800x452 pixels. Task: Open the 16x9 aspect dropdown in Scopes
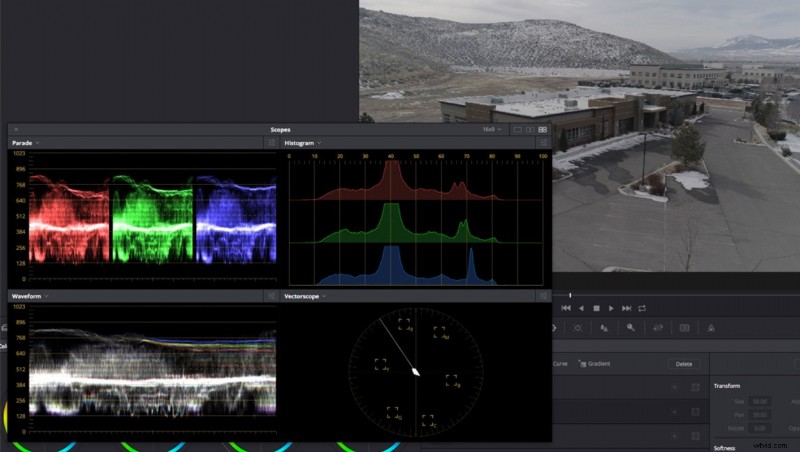pyautogui.click(x=492, y=130)
